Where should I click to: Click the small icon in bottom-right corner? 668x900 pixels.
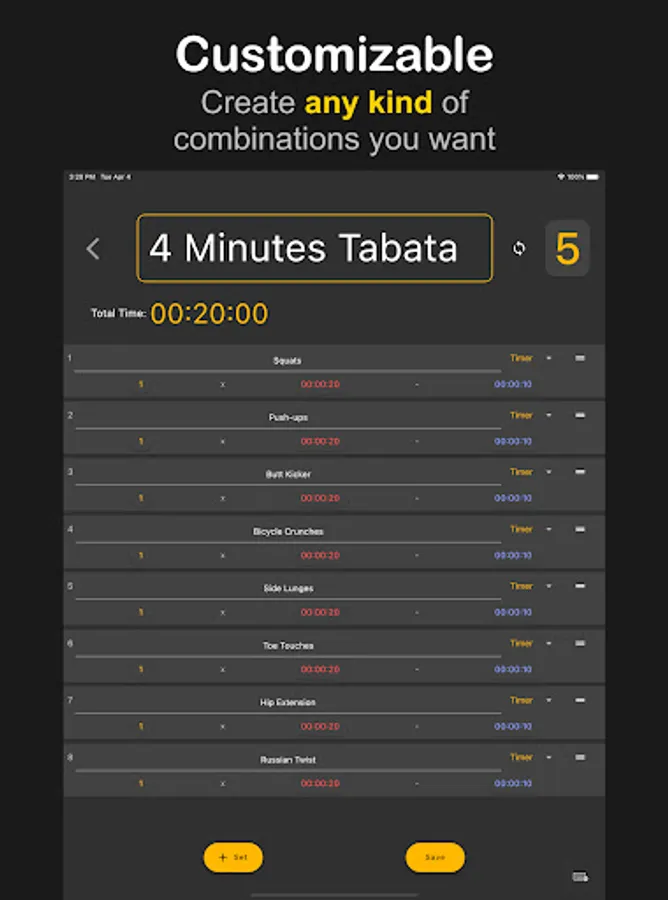pos(580,877)
